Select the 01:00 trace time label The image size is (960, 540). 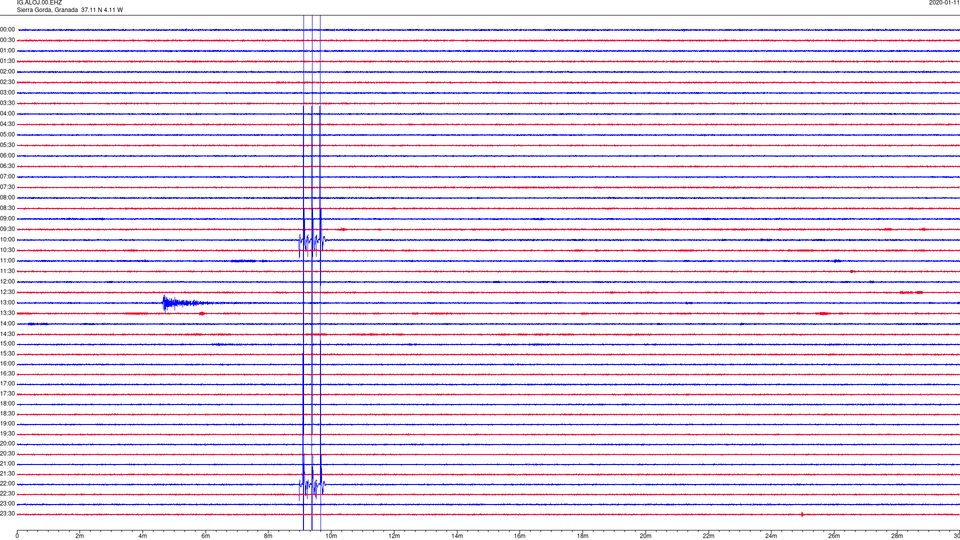[7, 51]
